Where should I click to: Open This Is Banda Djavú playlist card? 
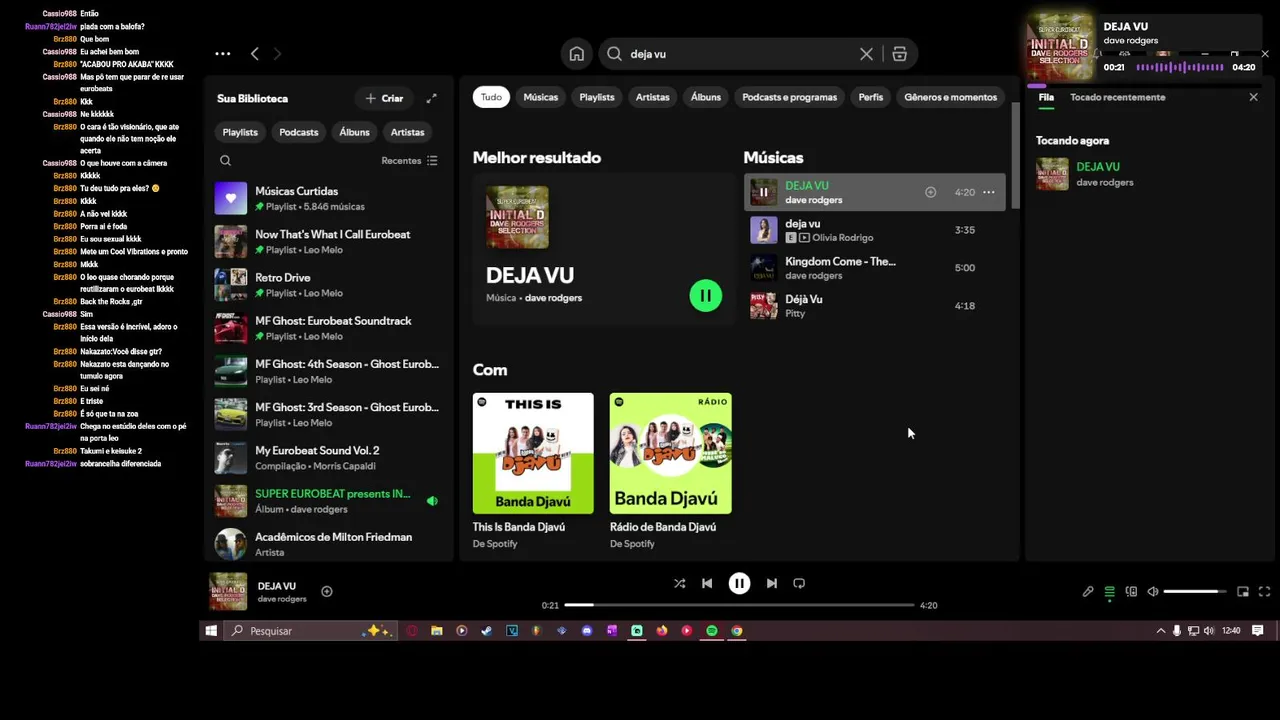[x=533, y=471]
